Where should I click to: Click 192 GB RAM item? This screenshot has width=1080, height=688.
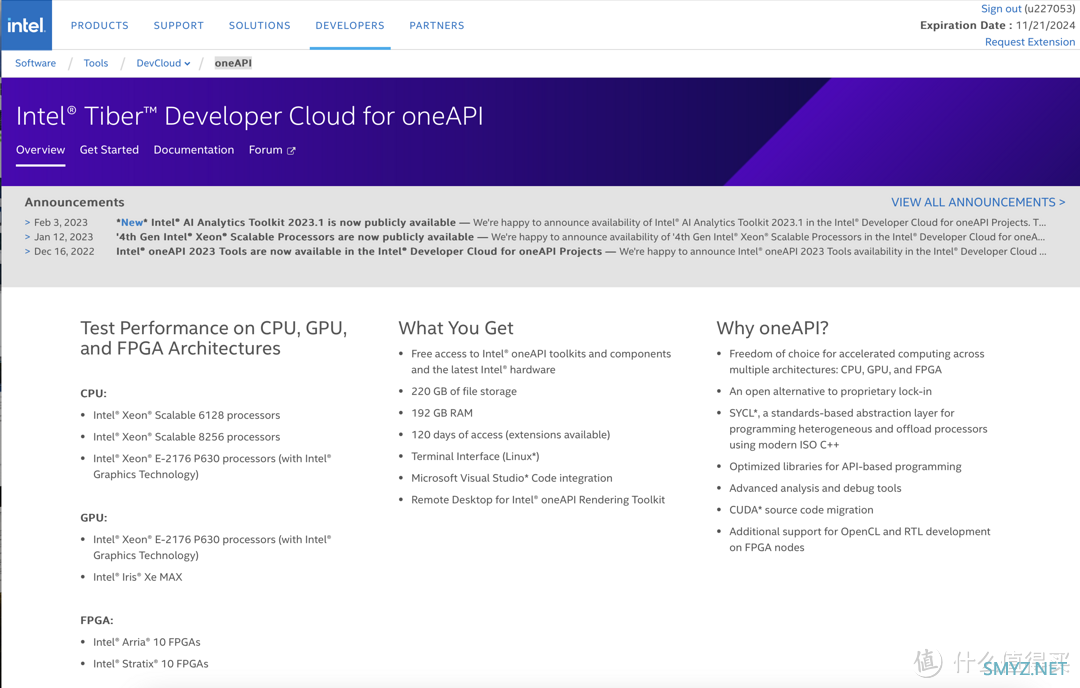[x=442, y=413]
